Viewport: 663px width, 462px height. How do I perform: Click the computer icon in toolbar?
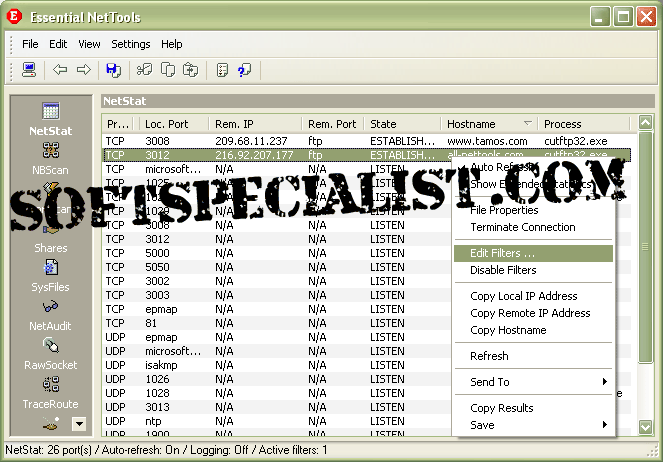click(29, 70)
